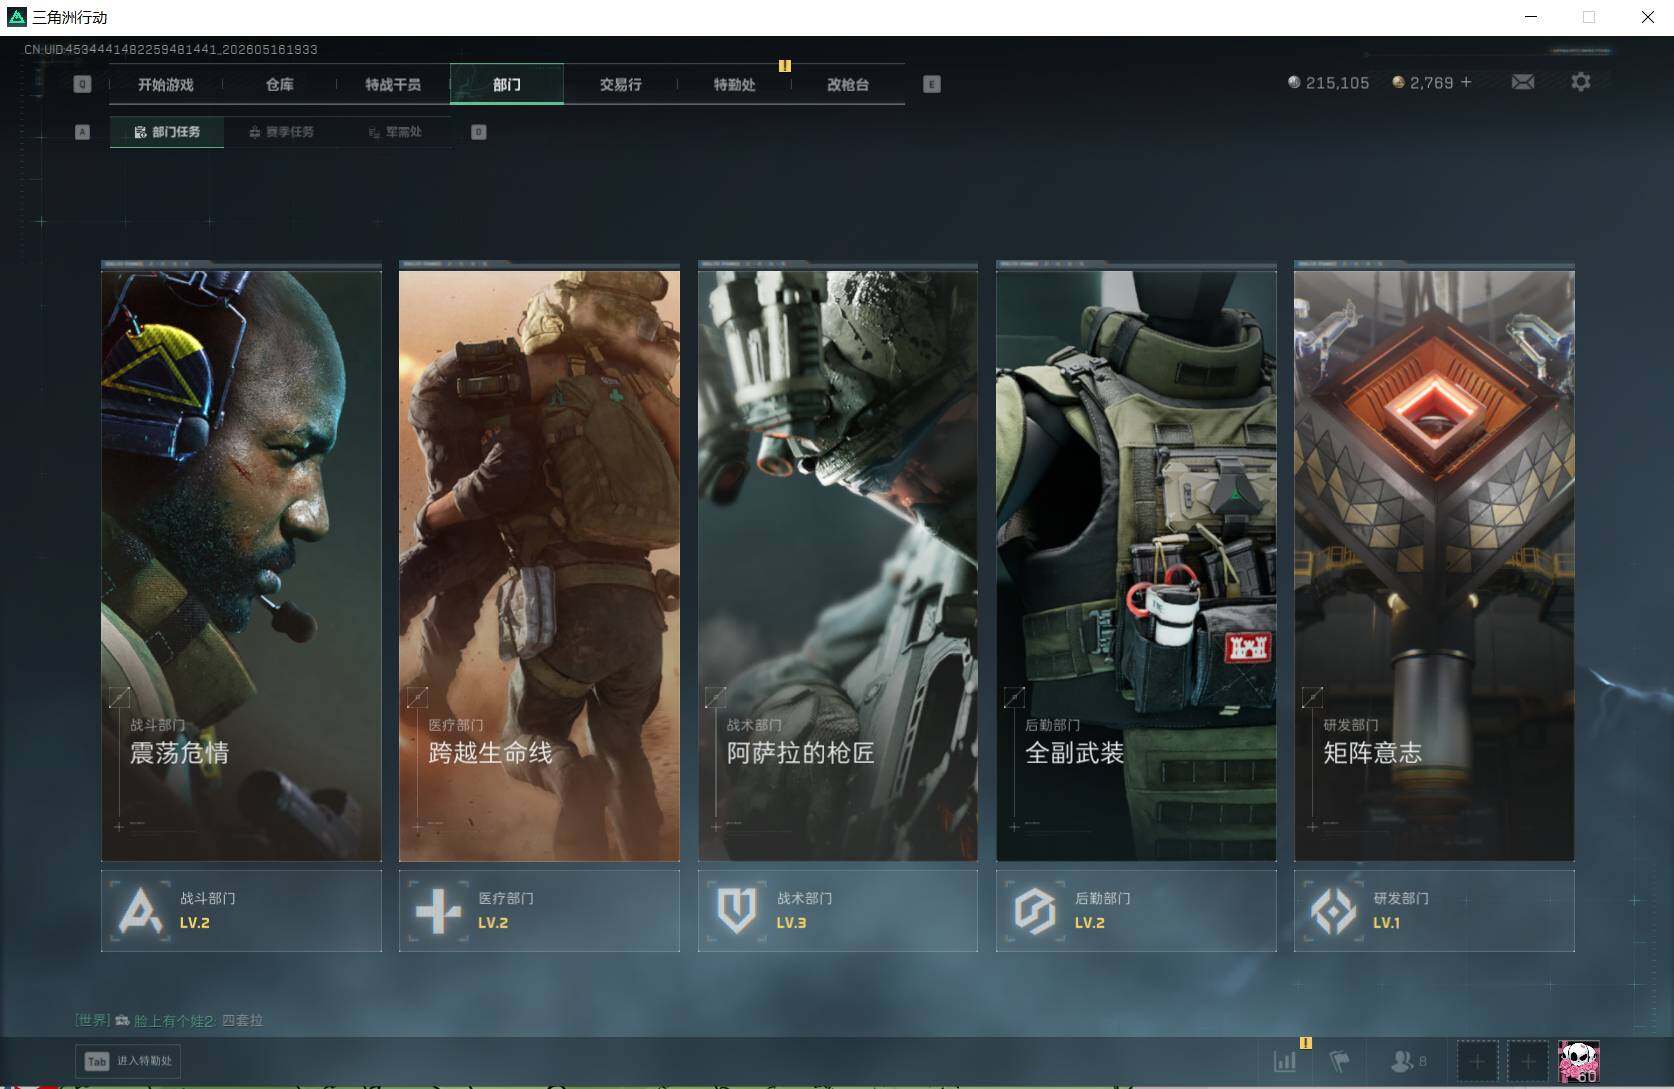Click the corner icon above 医疗部门 跨越生命线
The image size is (1674, 1089).
pyautogui.click(x=417, y=697)
